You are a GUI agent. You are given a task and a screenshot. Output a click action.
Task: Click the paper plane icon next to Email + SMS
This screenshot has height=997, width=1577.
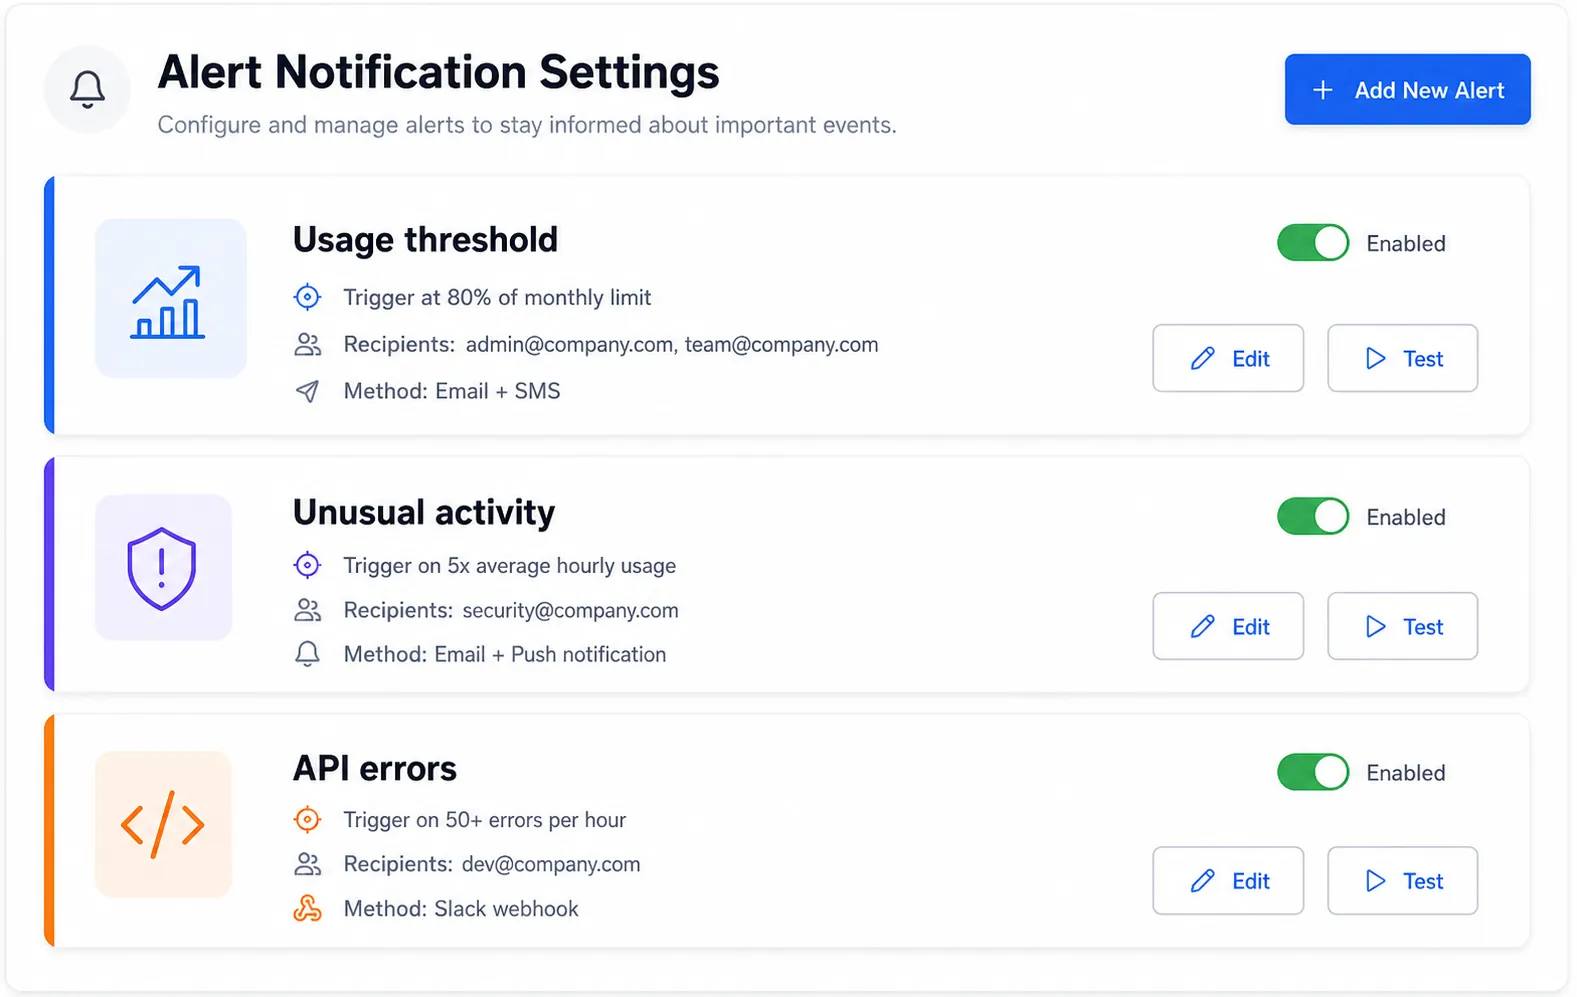tap(307, 391)
